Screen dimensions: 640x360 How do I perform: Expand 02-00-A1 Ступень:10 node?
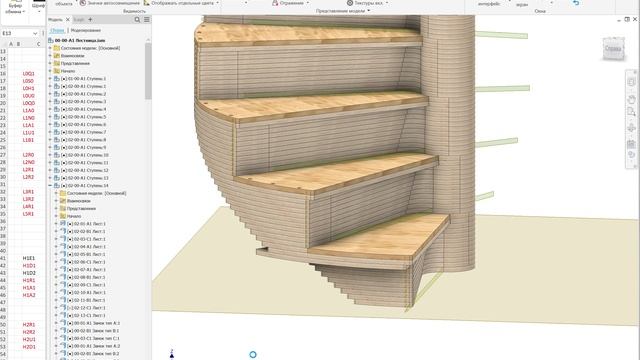click(x=50, y=155)
